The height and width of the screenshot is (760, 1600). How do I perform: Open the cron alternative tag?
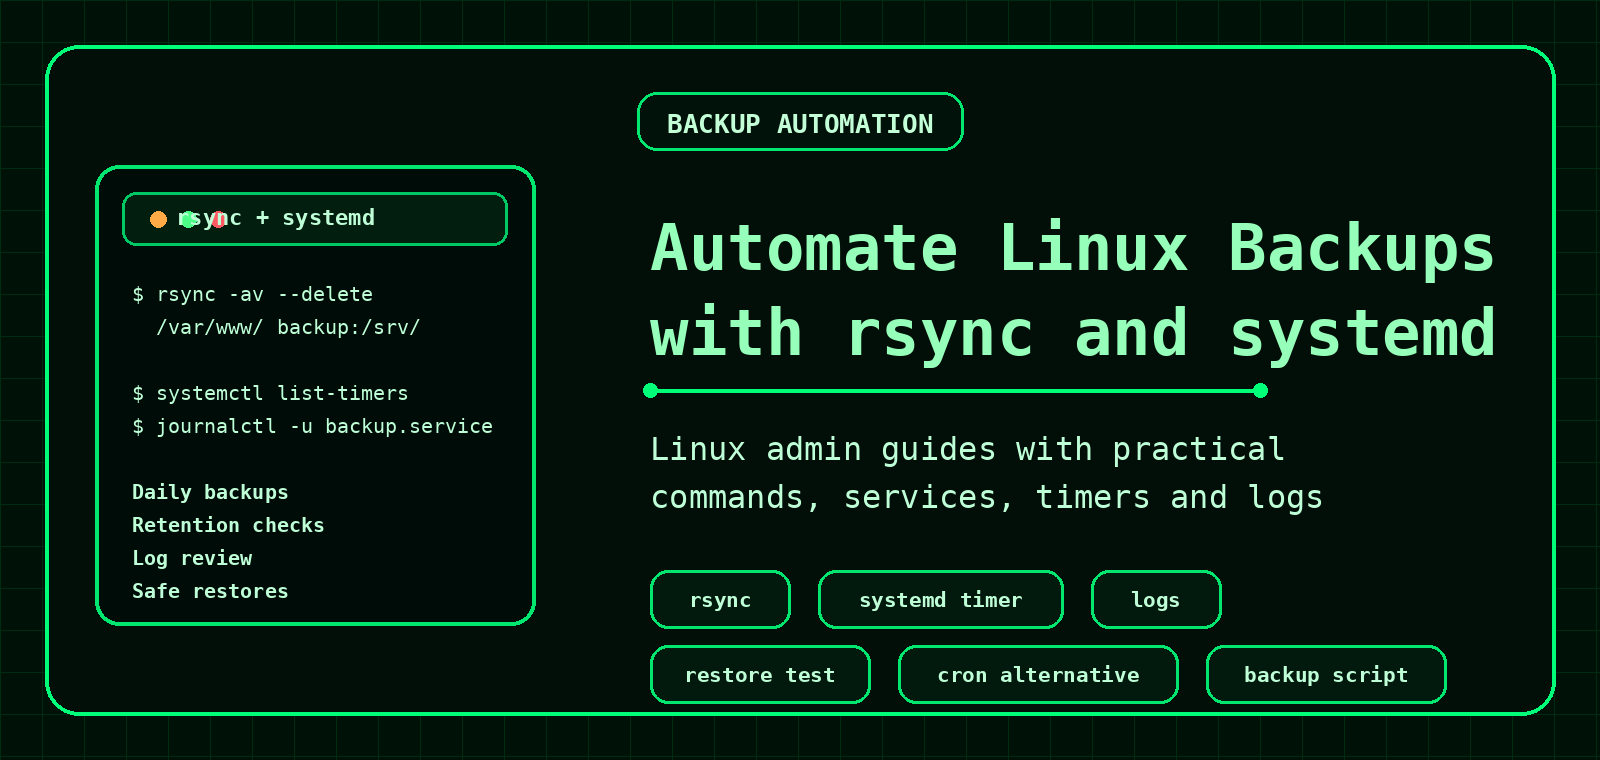pos(1038,675)
